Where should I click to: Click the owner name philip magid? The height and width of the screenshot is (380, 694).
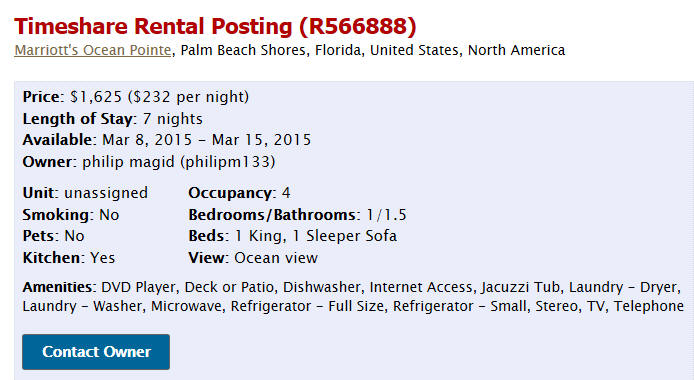[x=128, y=161]
